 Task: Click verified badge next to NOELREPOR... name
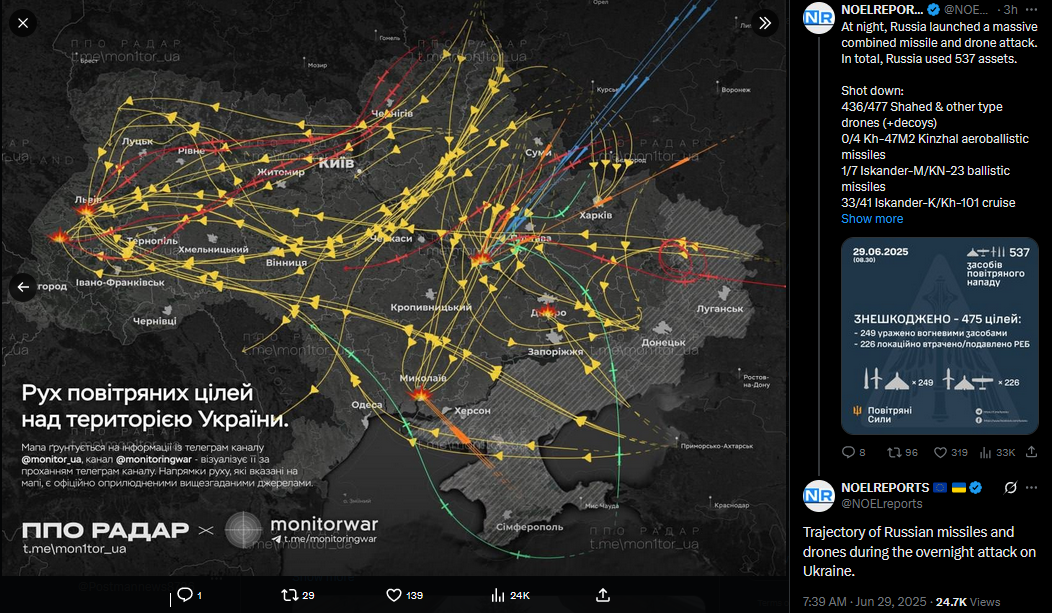pyautogui.click(x=933, y=9)
